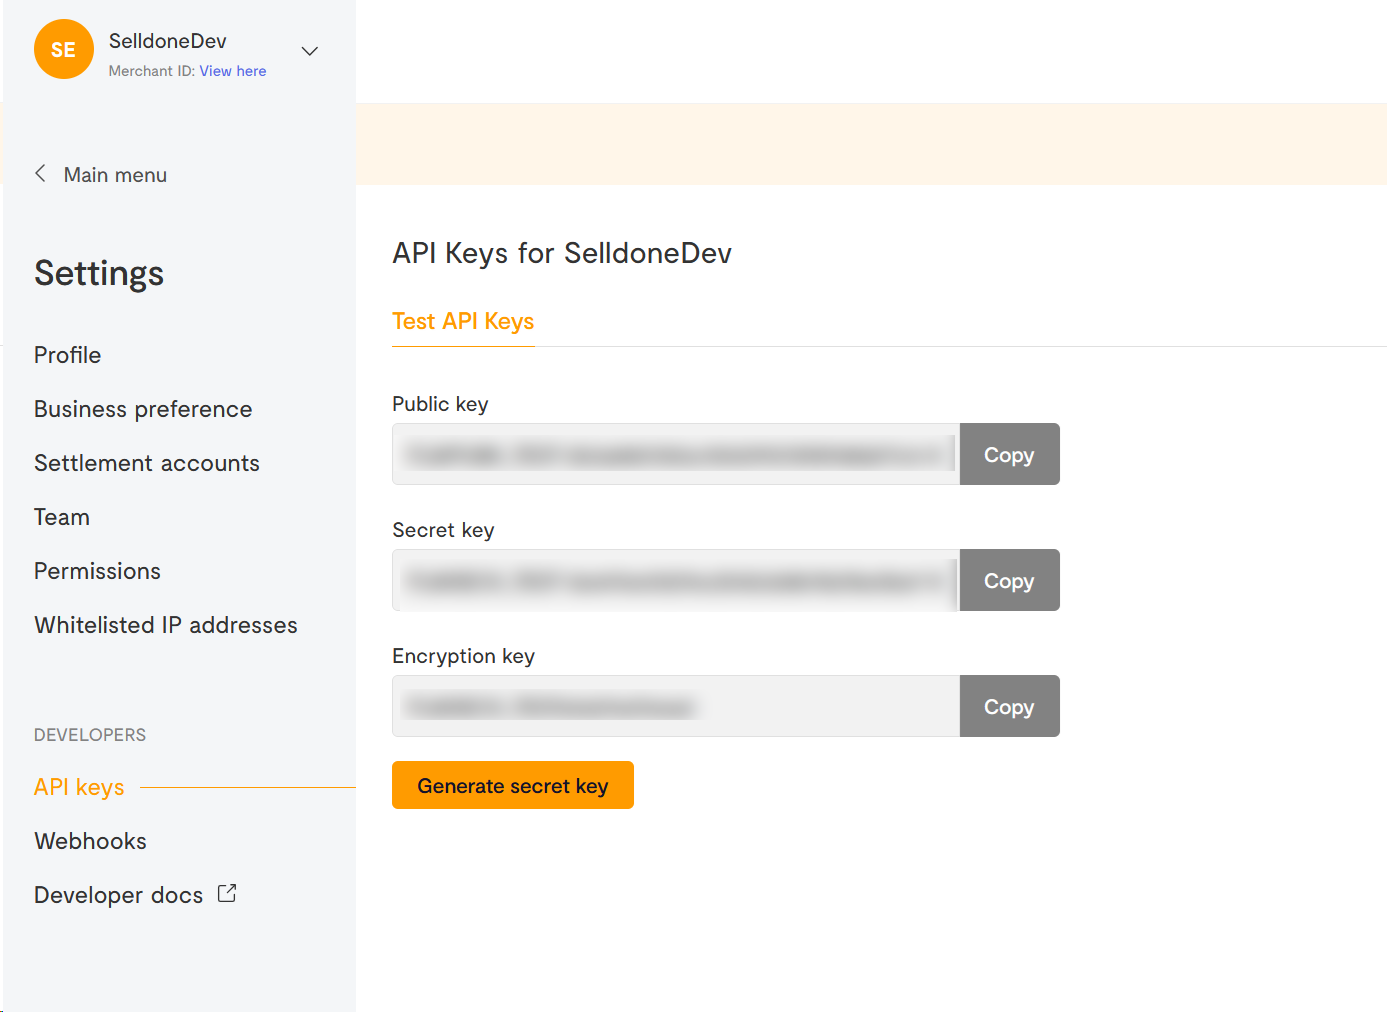Open the Merchant ID View here link
The width and height of the screenshot is (1387, 1012).
click(x=232, y=71)
